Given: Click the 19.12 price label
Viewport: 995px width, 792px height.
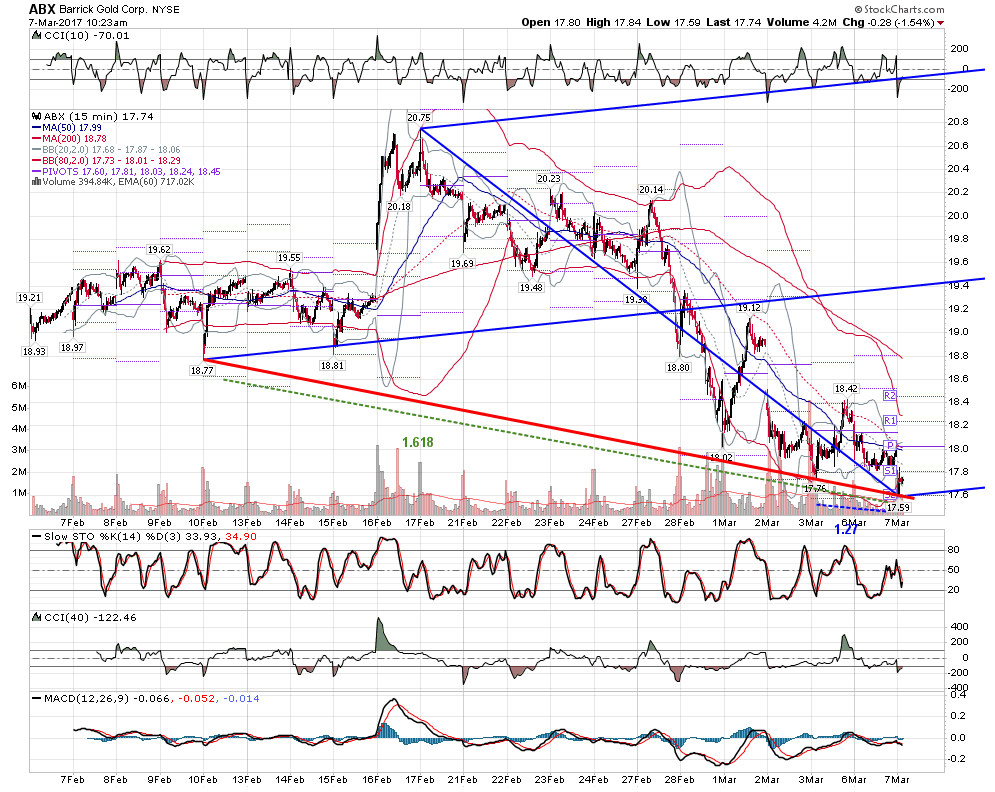Looking at the screenshot, I should coord(749,307).
